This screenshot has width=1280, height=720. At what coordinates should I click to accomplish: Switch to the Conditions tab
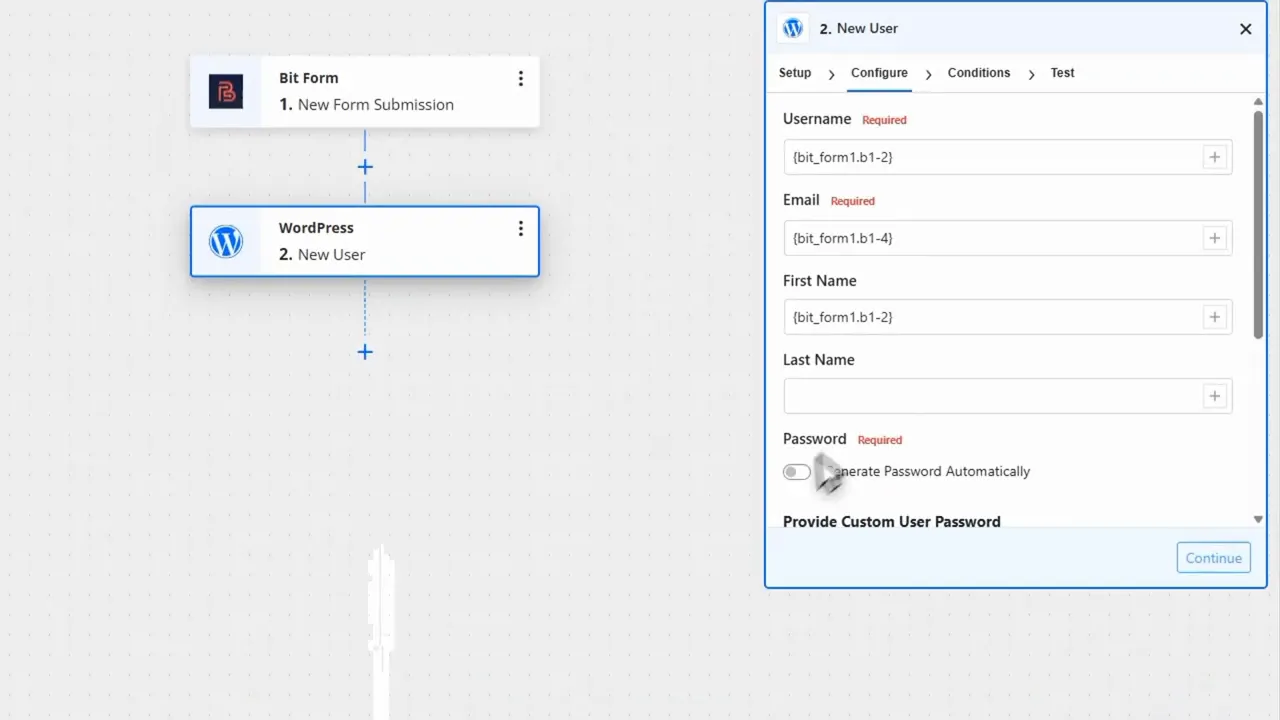tap(978, 73)
